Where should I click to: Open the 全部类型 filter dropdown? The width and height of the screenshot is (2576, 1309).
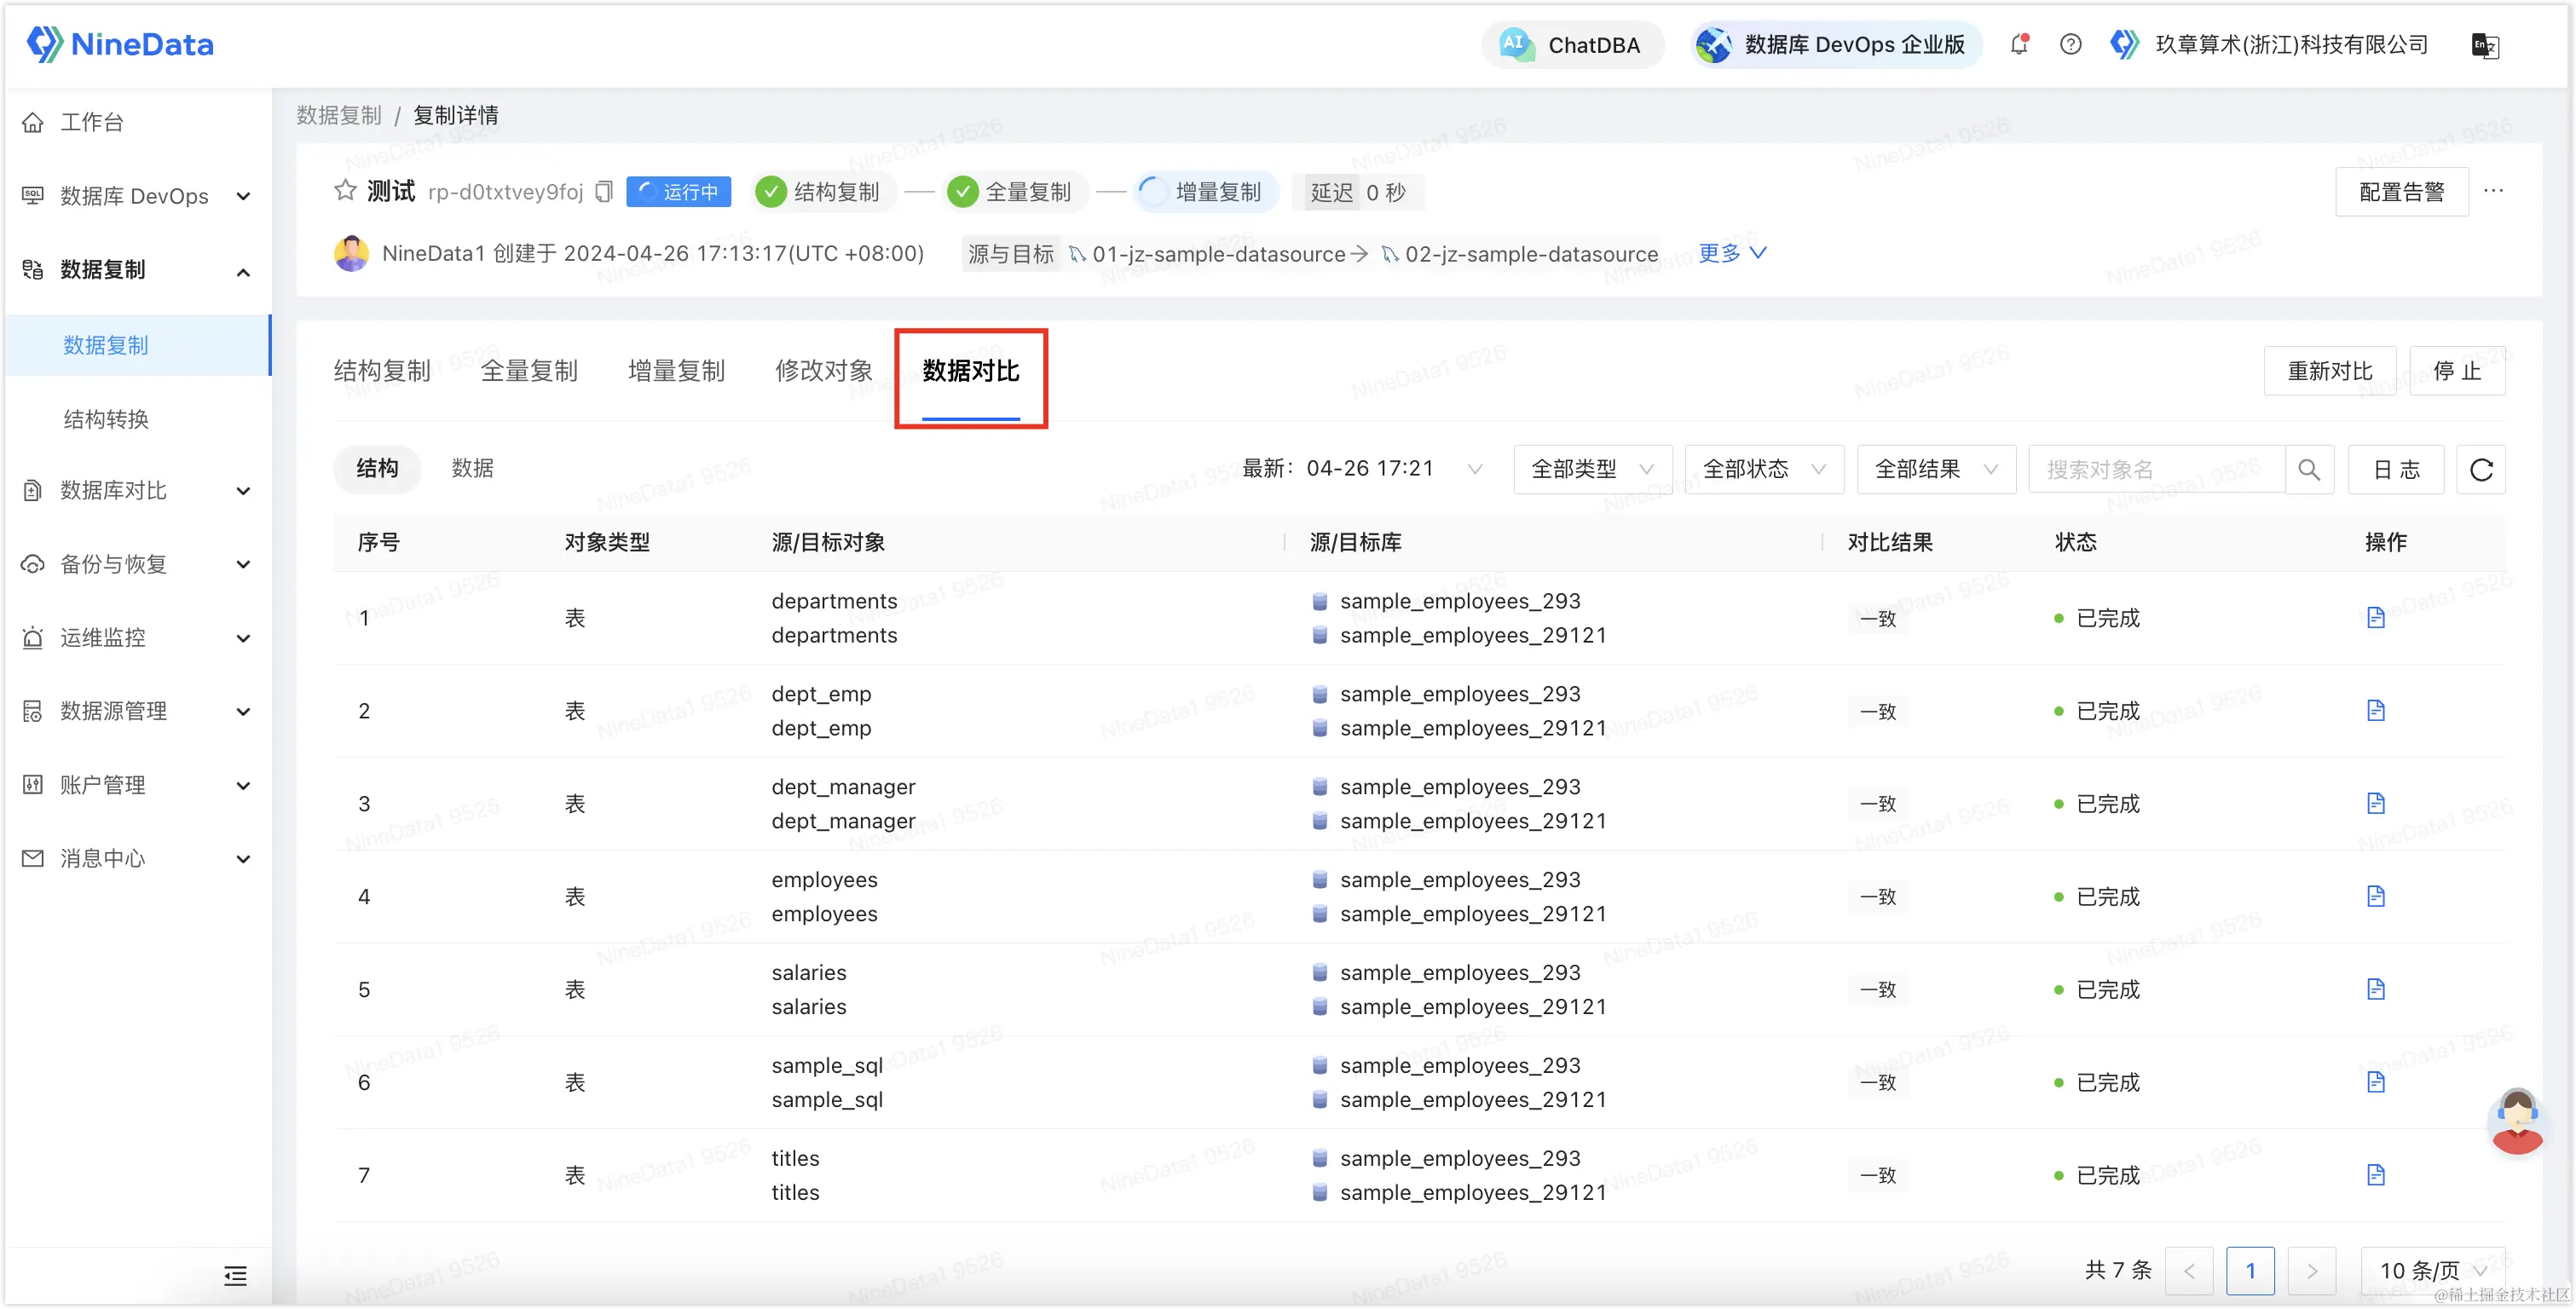coord(1592,470)
